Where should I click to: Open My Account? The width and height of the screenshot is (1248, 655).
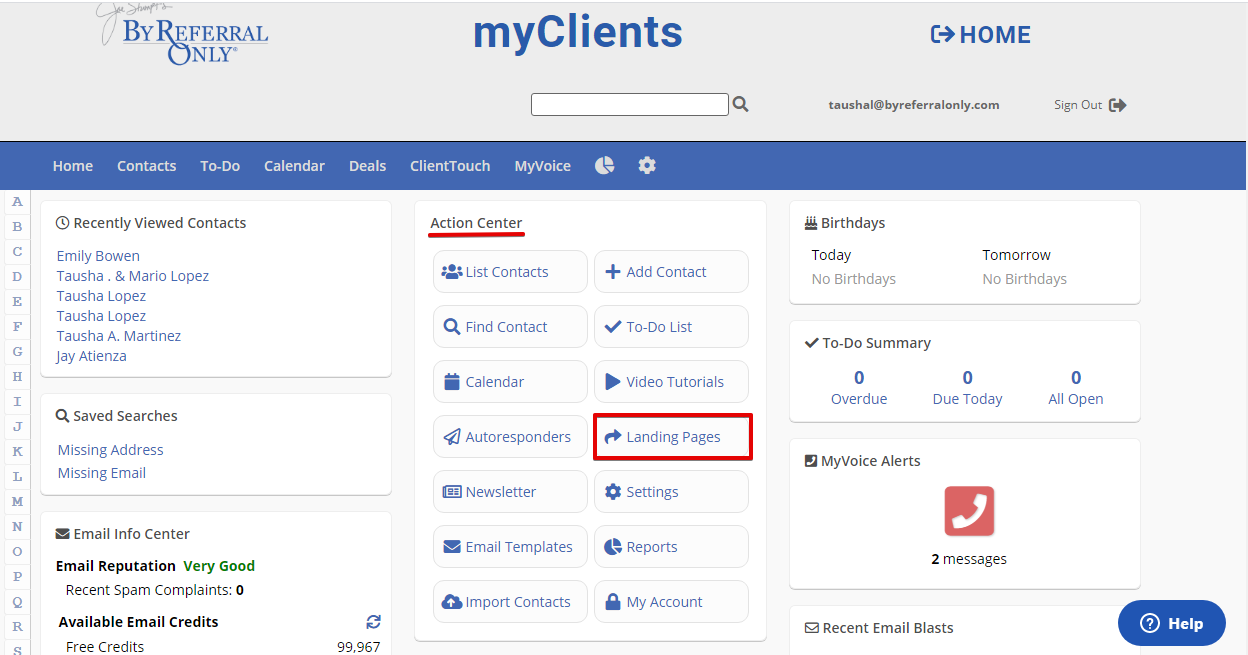[x=671, y=602]
